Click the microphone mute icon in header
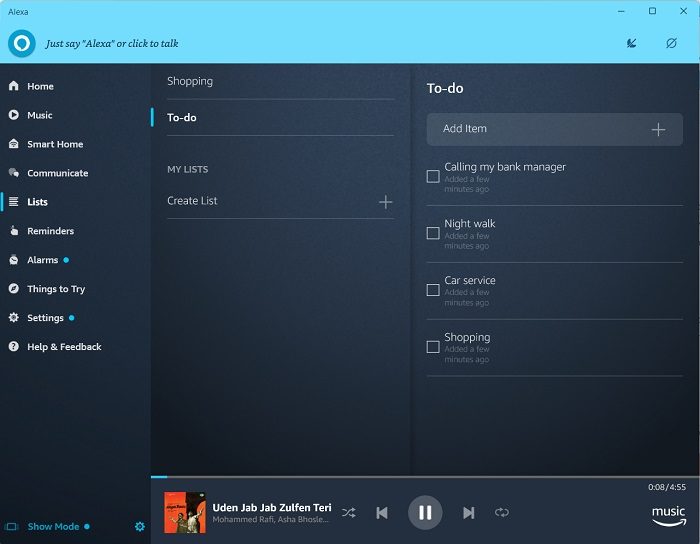The height and width of the screenshot is (544, 700). tap(631, 43)
